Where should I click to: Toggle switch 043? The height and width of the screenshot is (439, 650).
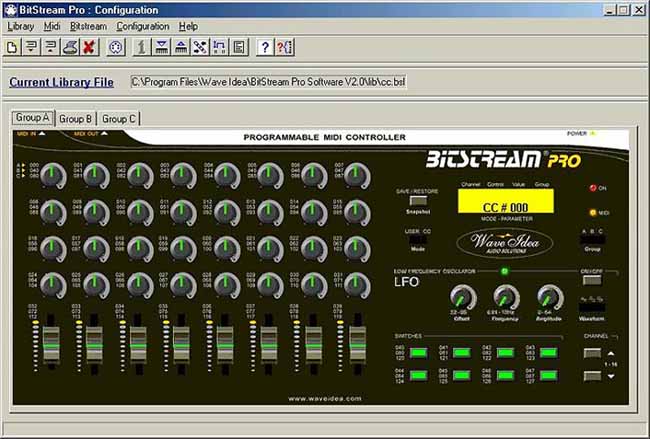[x=549, y=353]
